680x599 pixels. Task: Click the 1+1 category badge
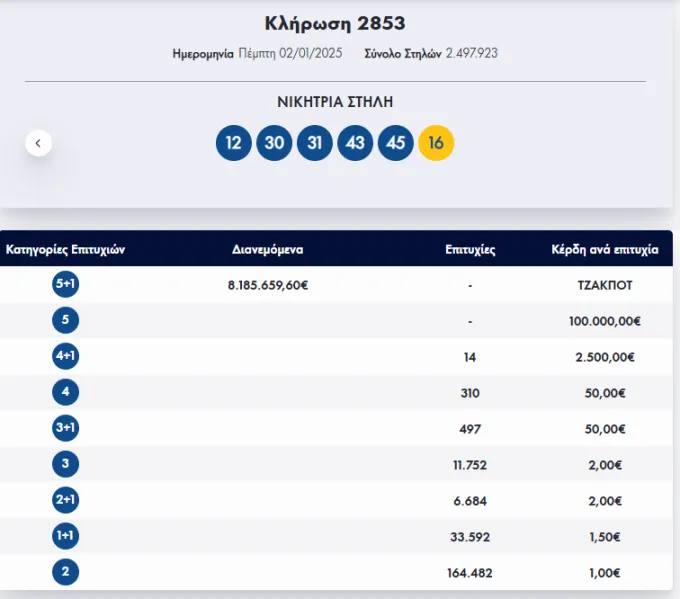pyautogui.click(x=65, y=536)
